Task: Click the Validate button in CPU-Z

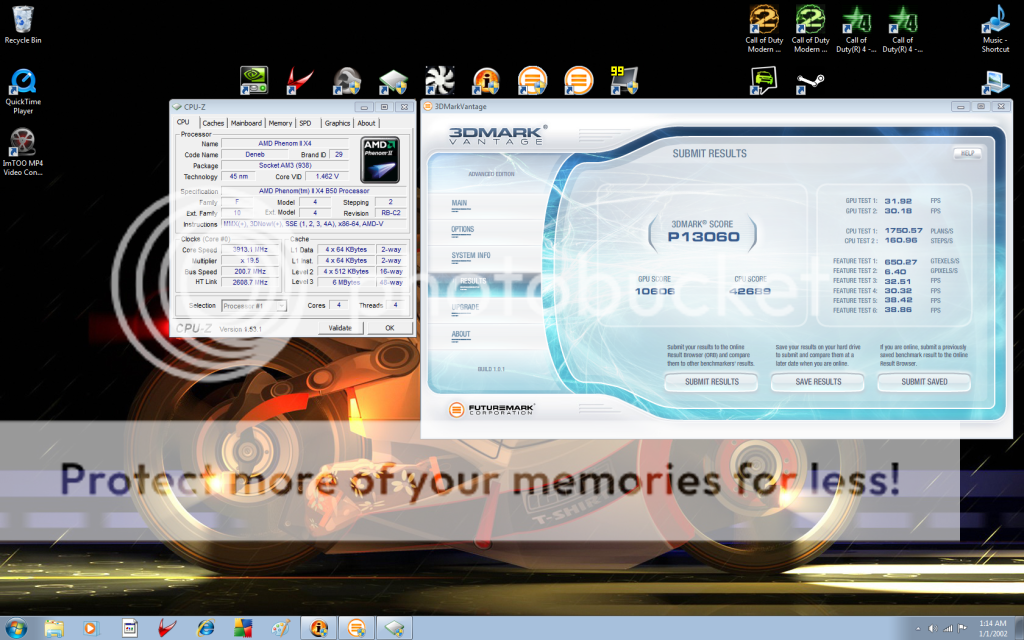Action: pos(340,328)
